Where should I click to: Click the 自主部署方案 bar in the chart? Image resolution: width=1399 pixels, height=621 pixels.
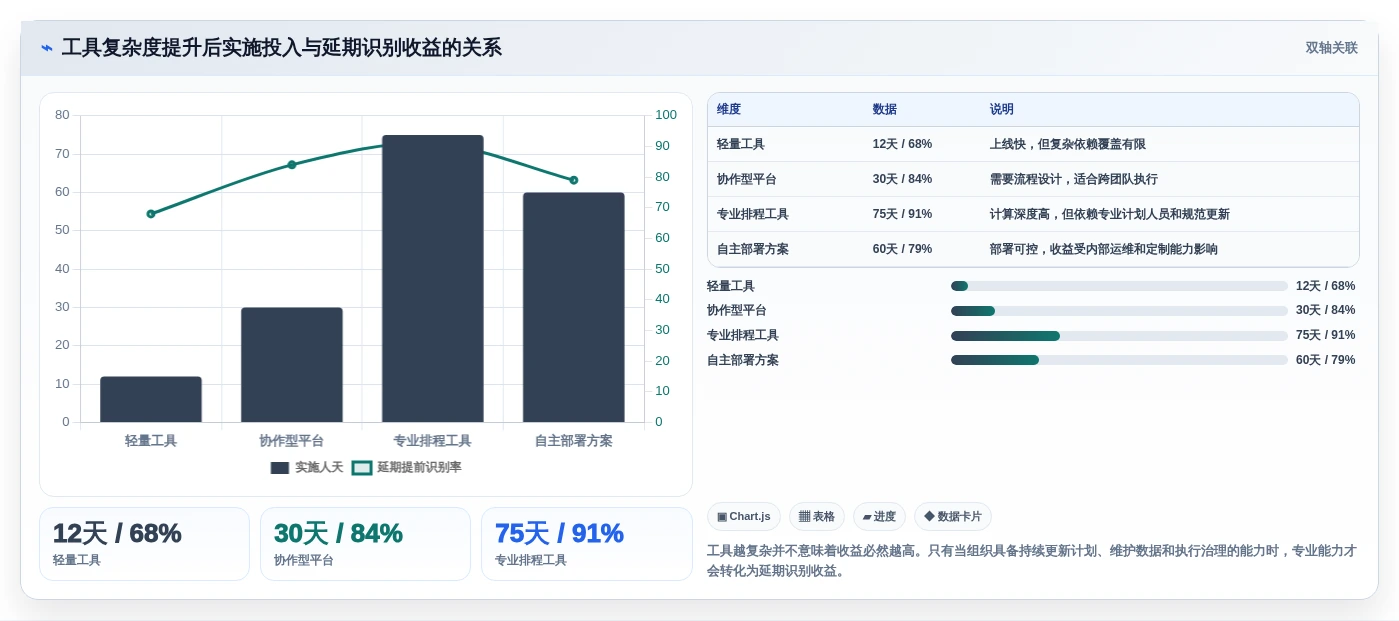(x=574, y=307)
